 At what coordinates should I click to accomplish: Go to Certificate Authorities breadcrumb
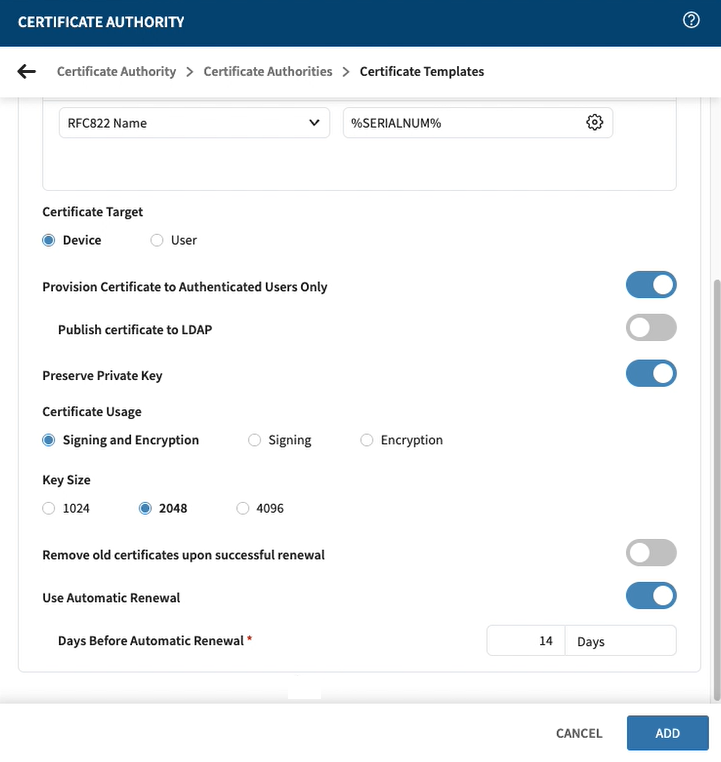268,71
